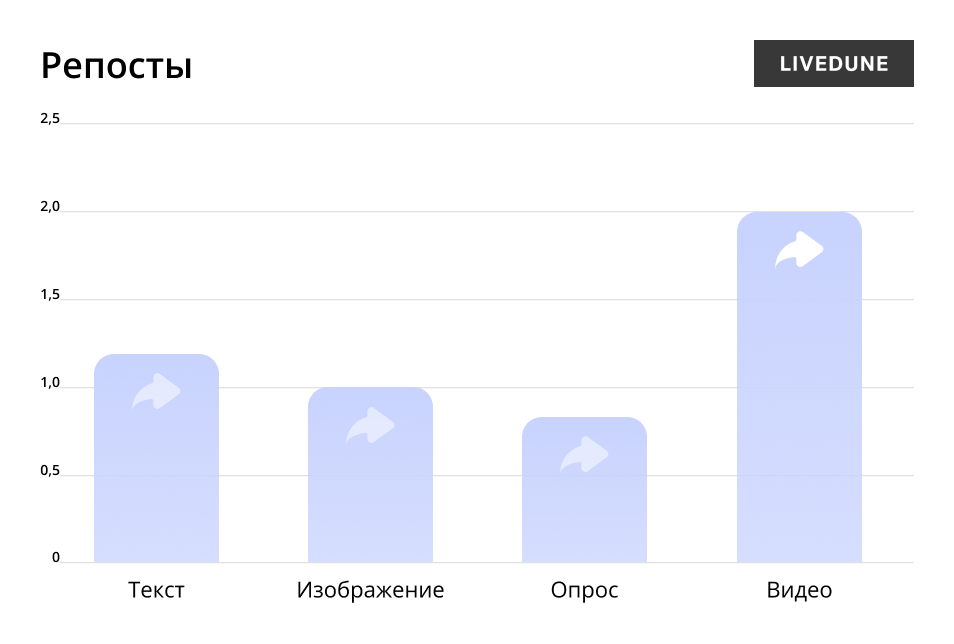Click the 1,5 y-axis label
The image size is (954, 644).
[50, 295]
